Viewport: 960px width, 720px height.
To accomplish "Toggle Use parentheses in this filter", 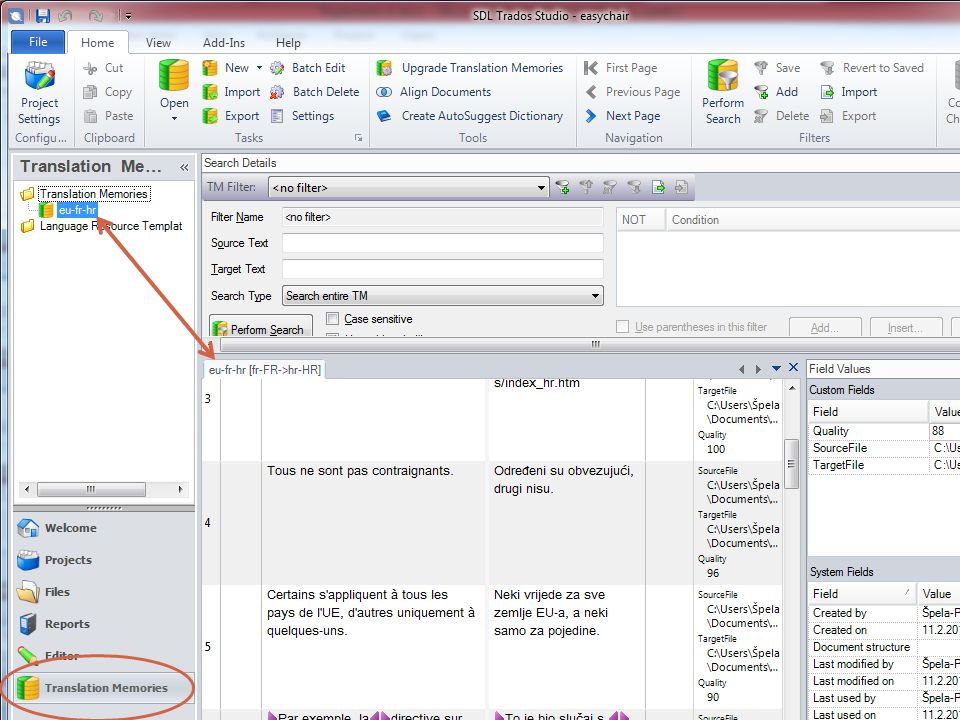I will click(623, 327).
